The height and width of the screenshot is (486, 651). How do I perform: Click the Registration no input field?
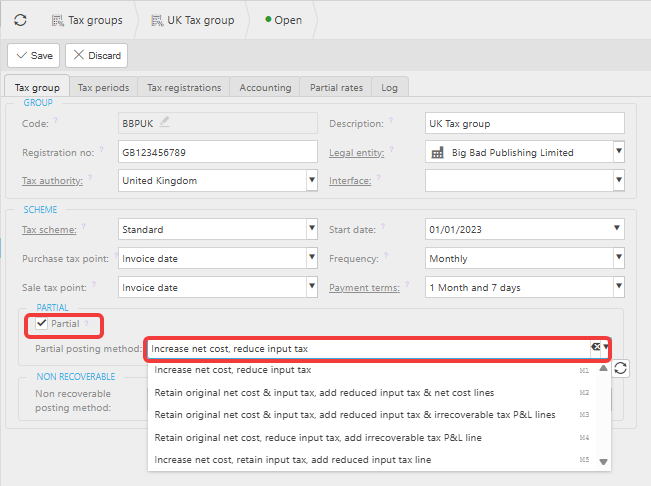[218, 152]
